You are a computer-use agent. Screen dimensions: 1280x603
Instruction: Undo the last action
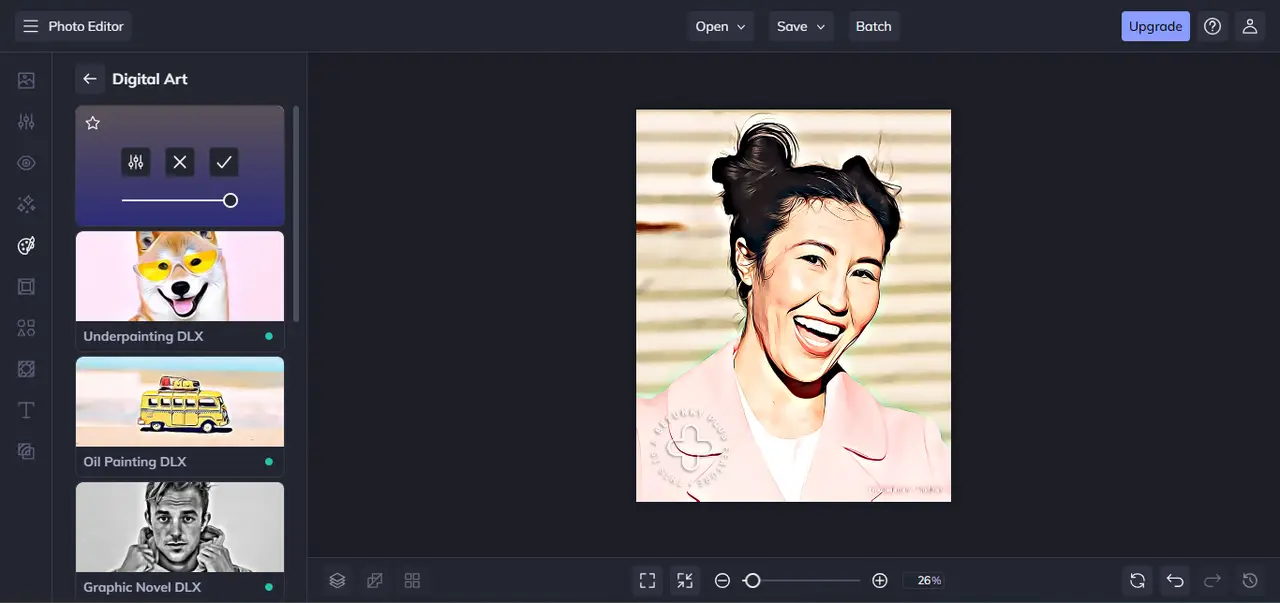point(1175,580)
